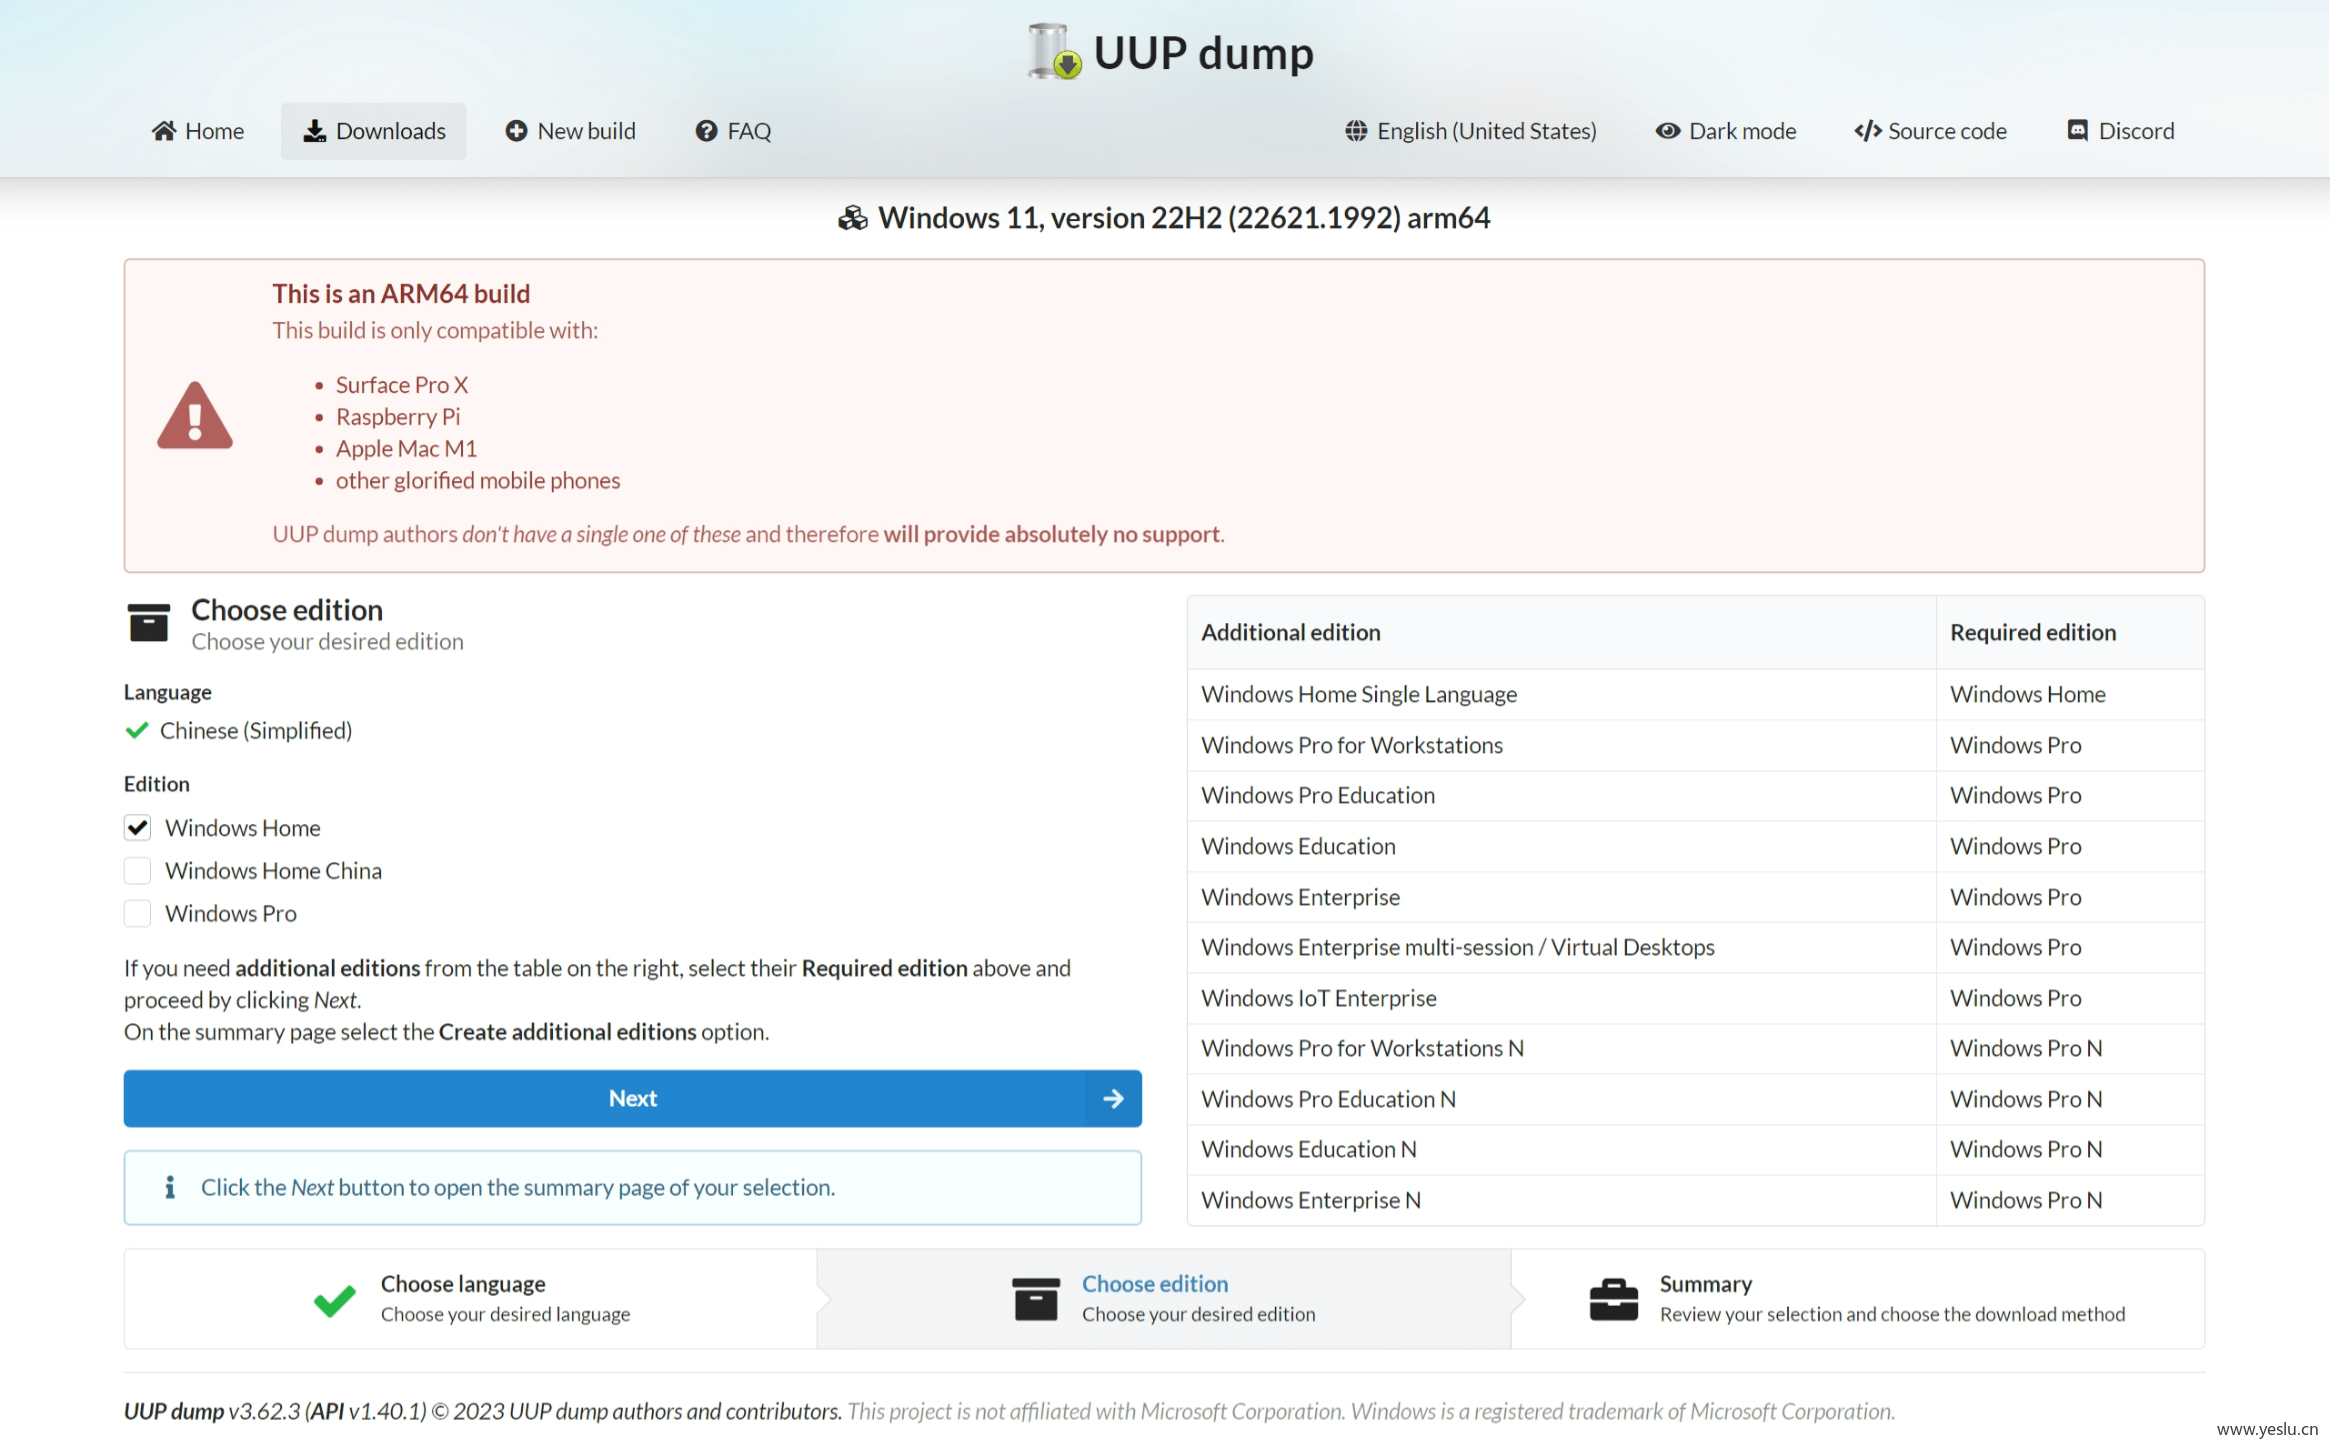2330x1449 pixels.
Task: Go to the New build page
Action: click(x=570, y=131)
